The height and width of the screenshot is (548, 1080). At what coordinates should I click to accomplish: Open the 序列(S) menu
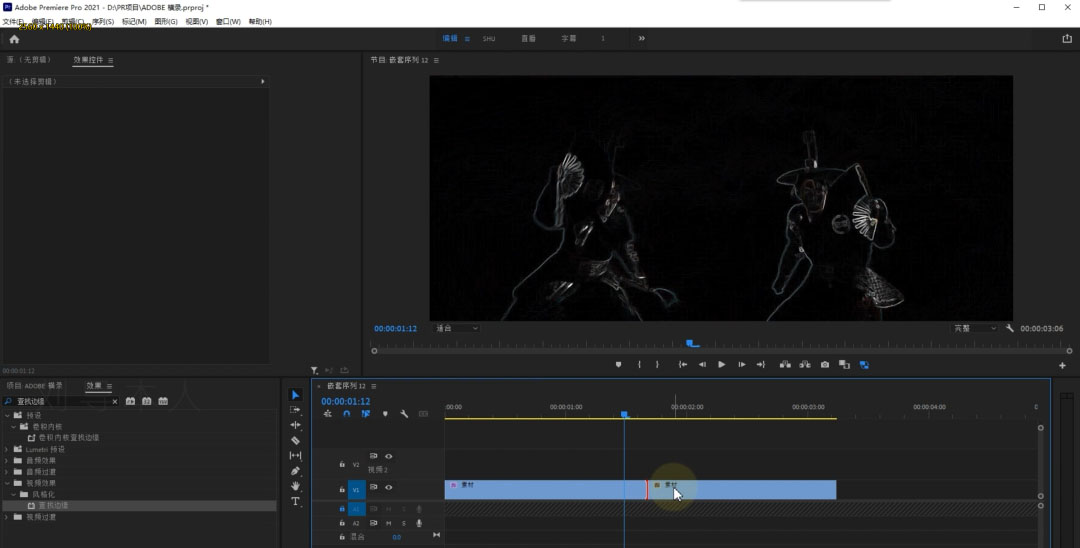[x=103, y=21]
